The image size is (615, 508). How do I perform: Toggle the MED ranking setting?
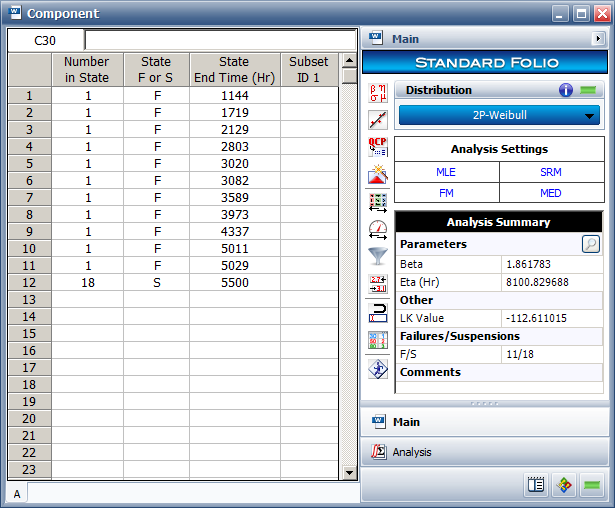click(x=551, y=193)
